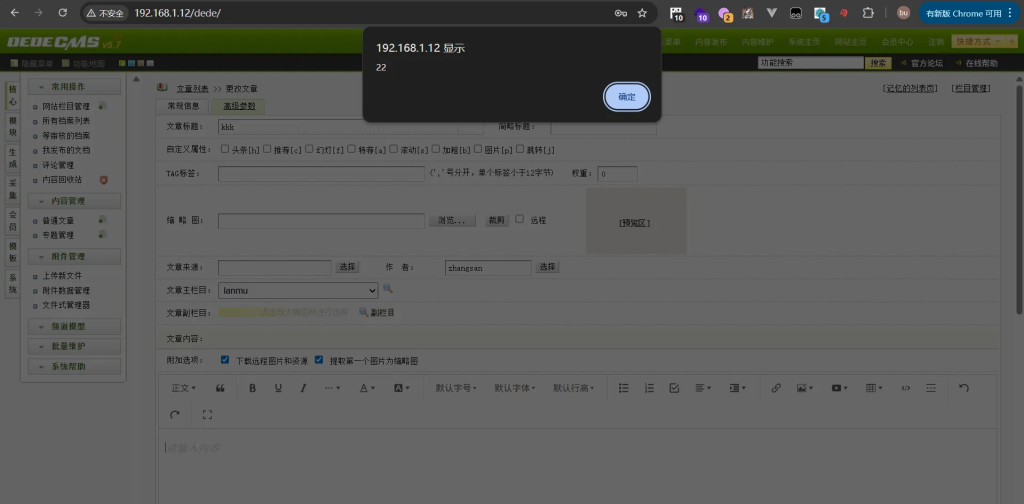The width and height of the screenshot is (1024, 504).
Task: Click the 确定 button in alert dialog
Action: point(627,97)
